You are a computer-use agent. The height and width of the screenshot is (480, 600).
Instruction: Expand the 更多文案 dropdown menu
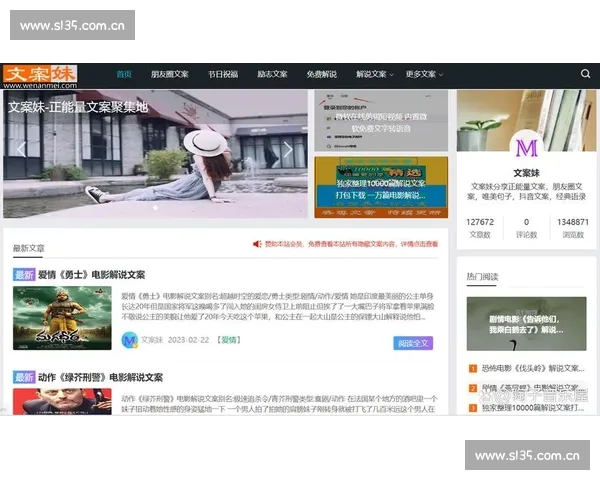424,74
